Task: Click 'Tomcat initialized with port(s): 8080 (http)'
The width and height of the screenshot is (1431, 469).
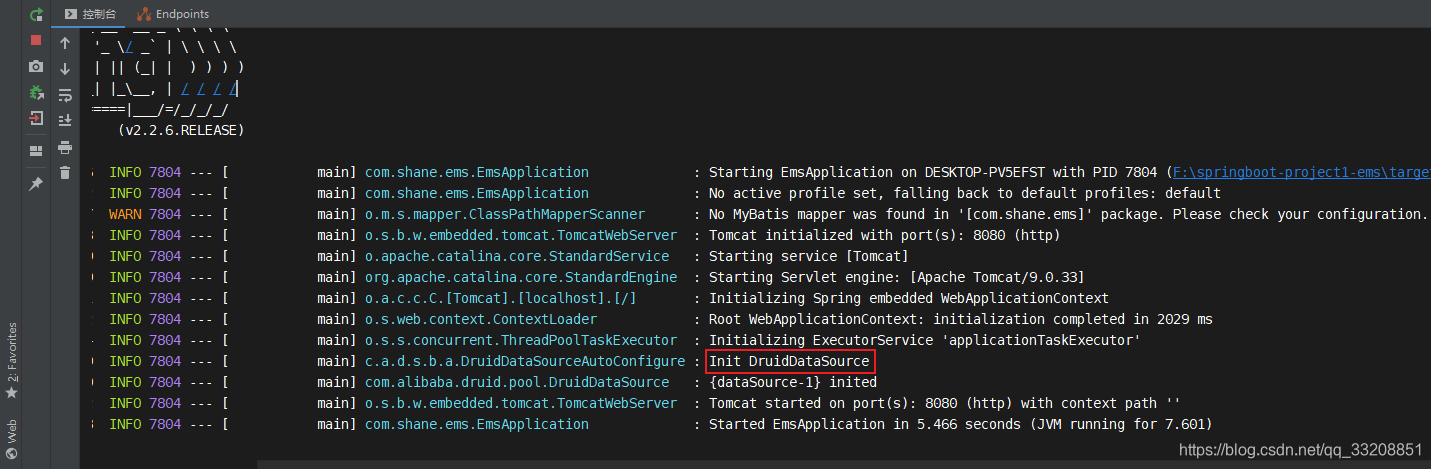Action: [x=885, y=235]
